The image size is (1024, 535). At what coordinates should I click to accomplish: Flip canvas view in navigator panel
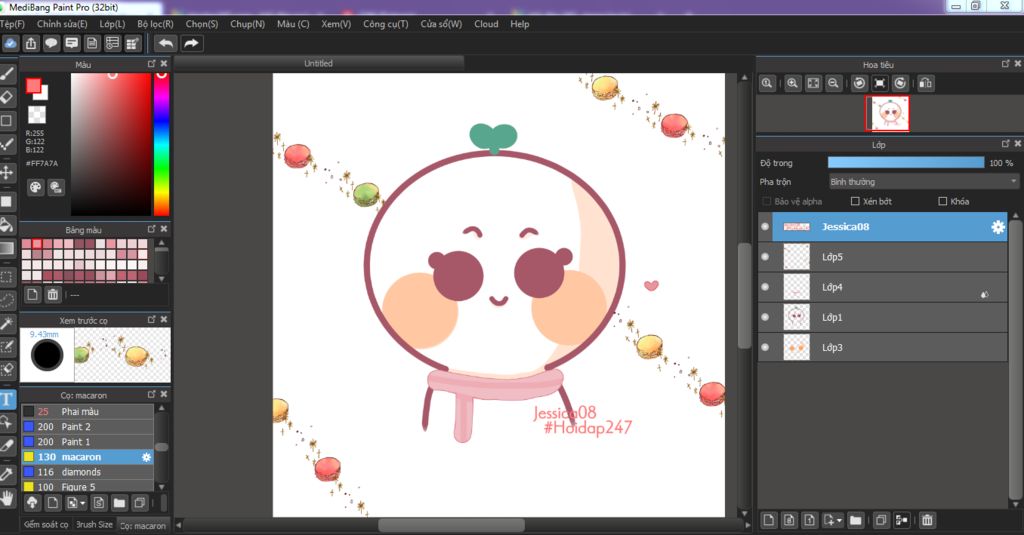(x=925, y=84)
